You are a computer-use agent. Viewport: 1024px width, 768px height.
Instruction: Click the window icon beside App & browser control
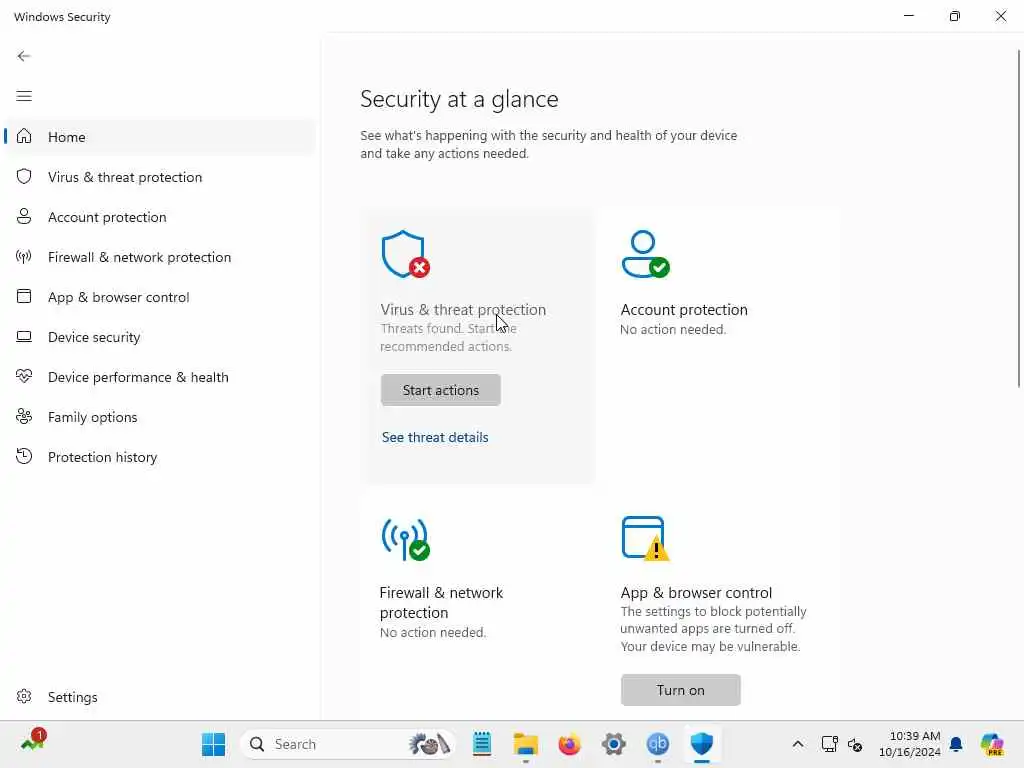coord(24,296)
